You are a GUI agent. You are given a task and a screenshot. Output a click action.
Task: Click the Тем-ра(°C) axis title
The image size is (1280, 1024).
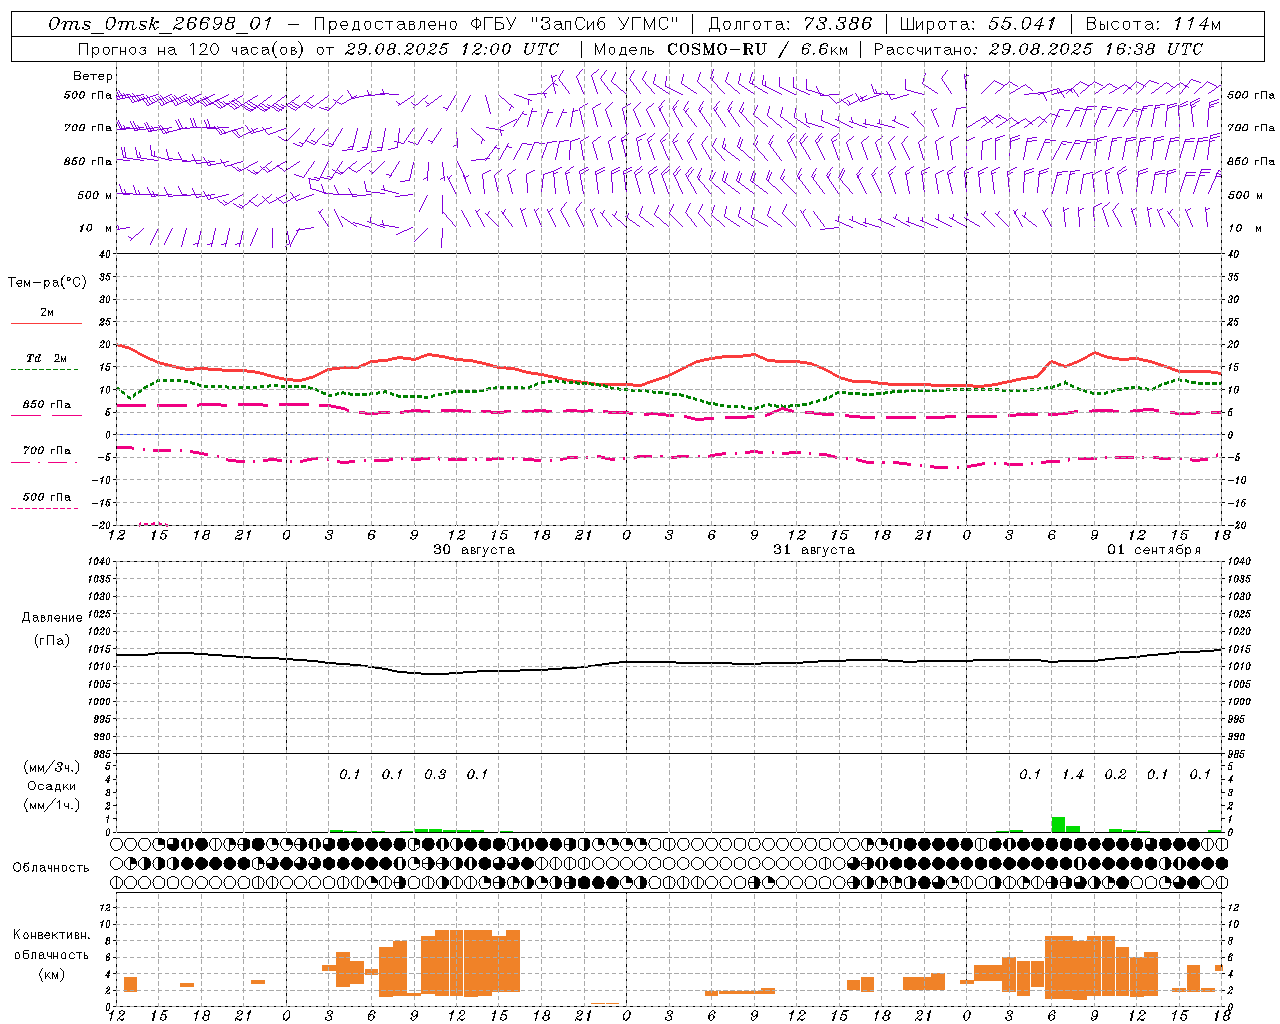(47, 283)
